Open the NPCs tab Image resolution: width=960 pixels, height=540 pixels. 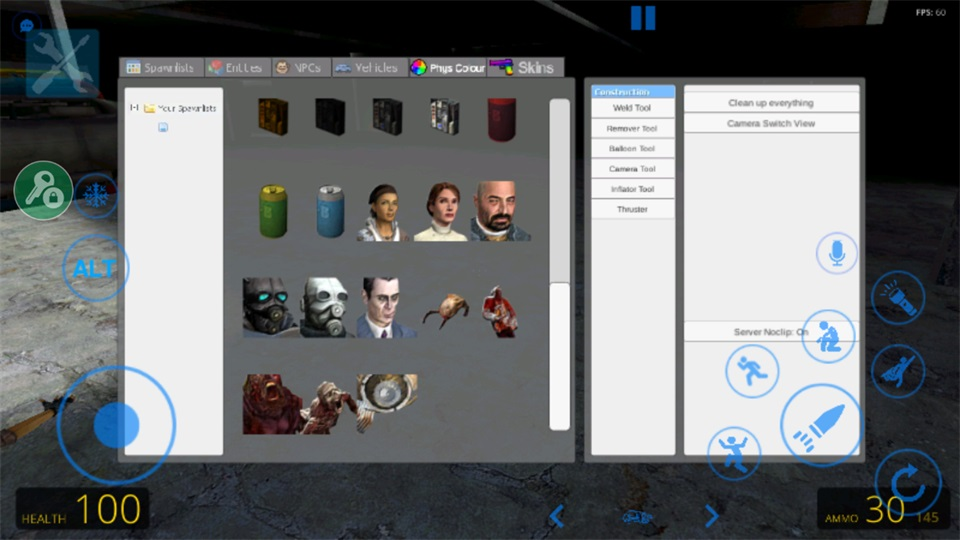[301, 67]
